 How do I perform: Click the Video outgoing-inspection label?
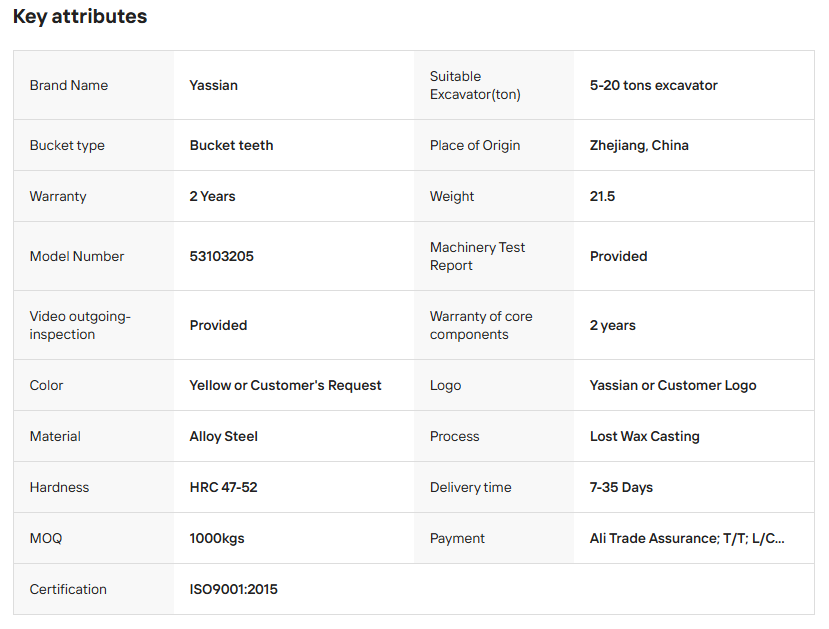(80, 325)
